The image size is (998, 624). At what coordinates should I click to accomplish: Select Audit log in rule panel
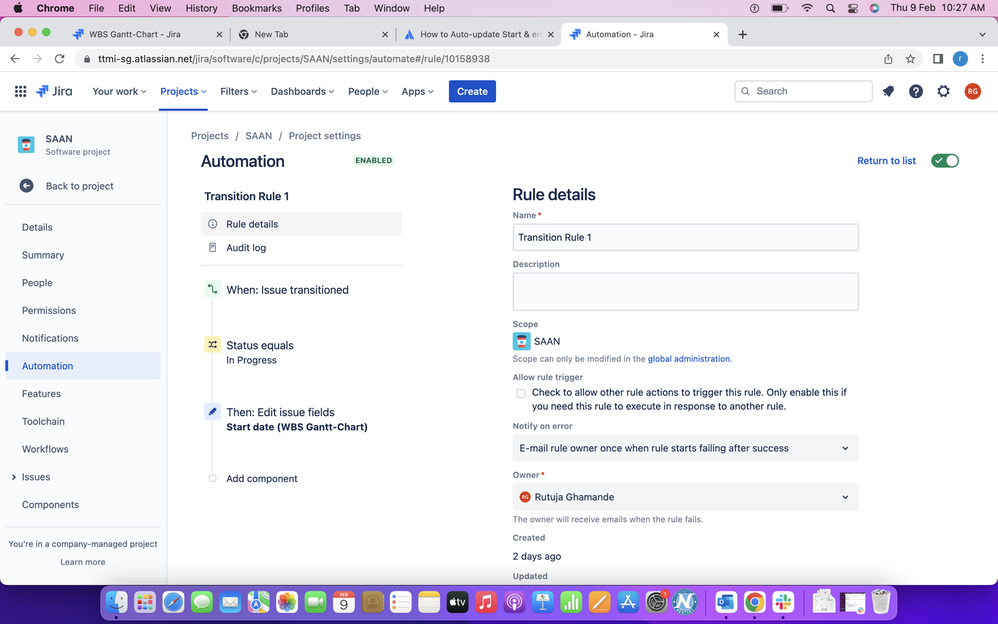tap(301, 248)
